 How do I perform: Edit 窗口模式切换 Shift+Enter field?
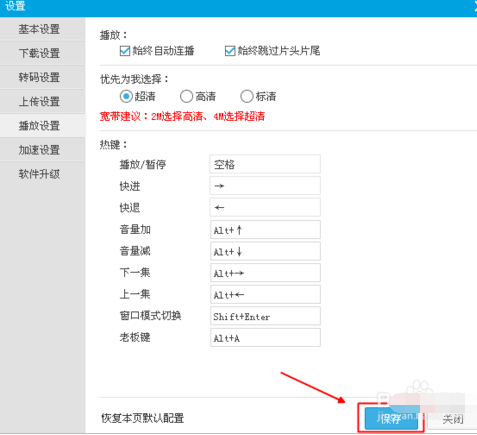click(x=265, y=316)
